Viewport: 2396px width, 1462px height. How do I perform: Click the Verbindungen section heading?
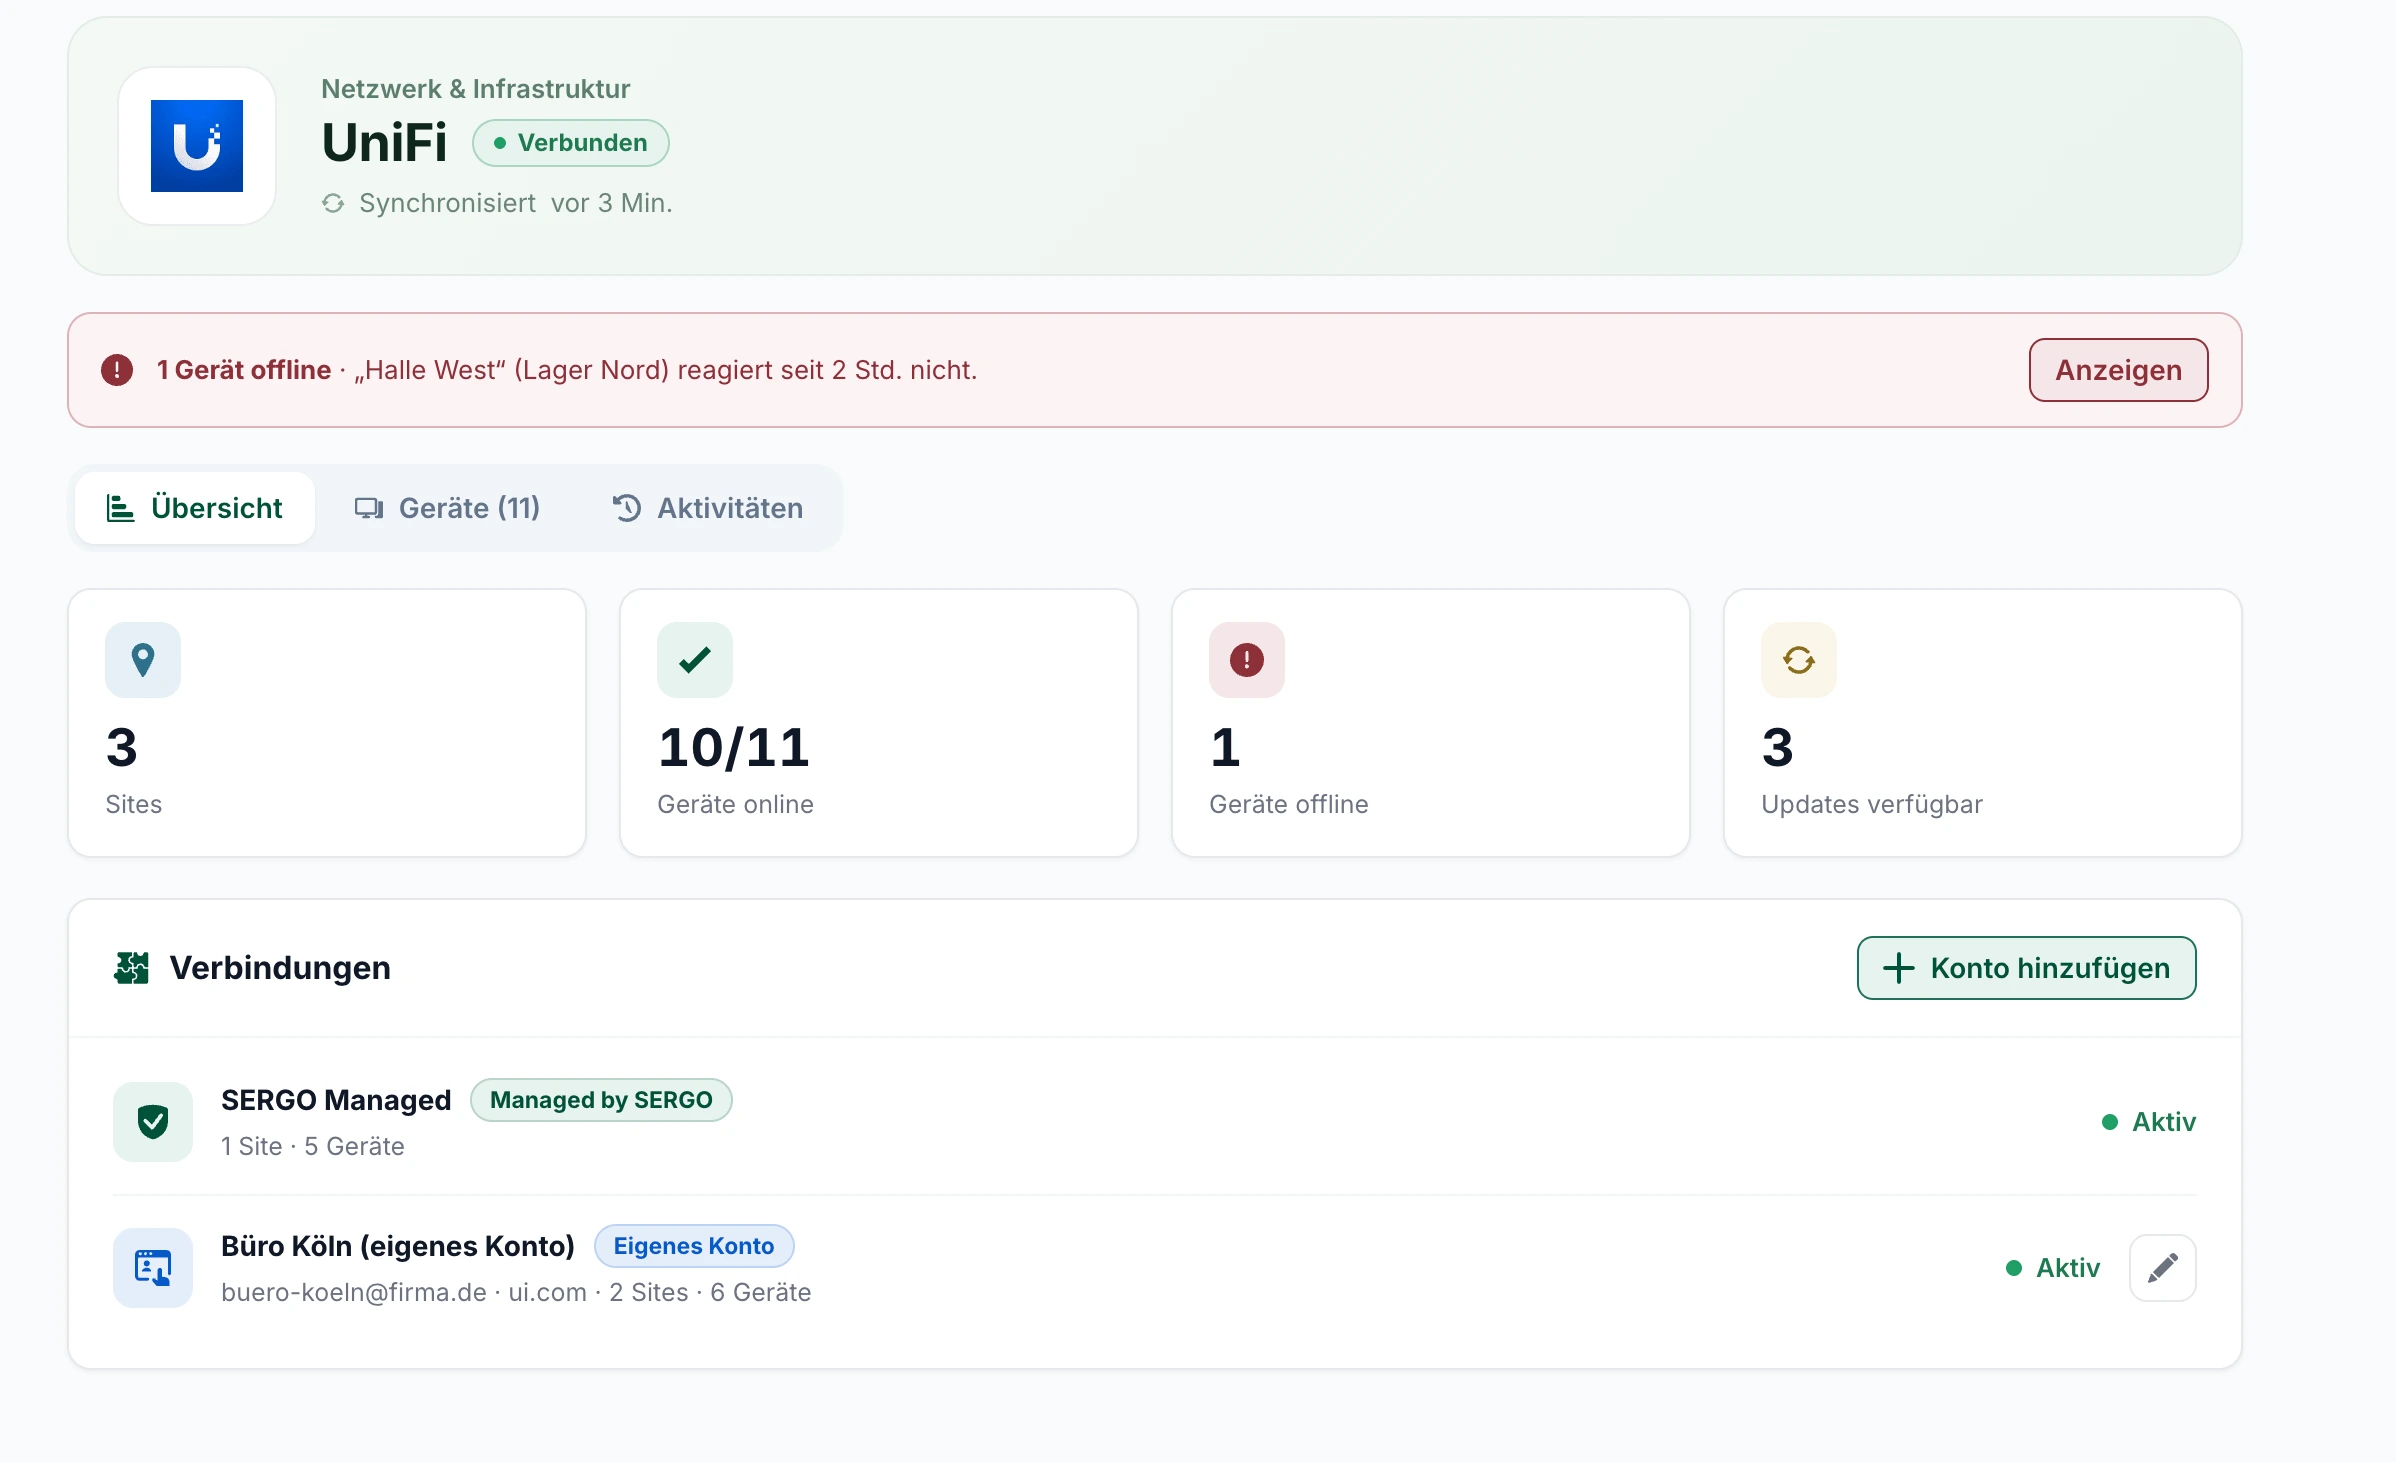pos(280,968)
